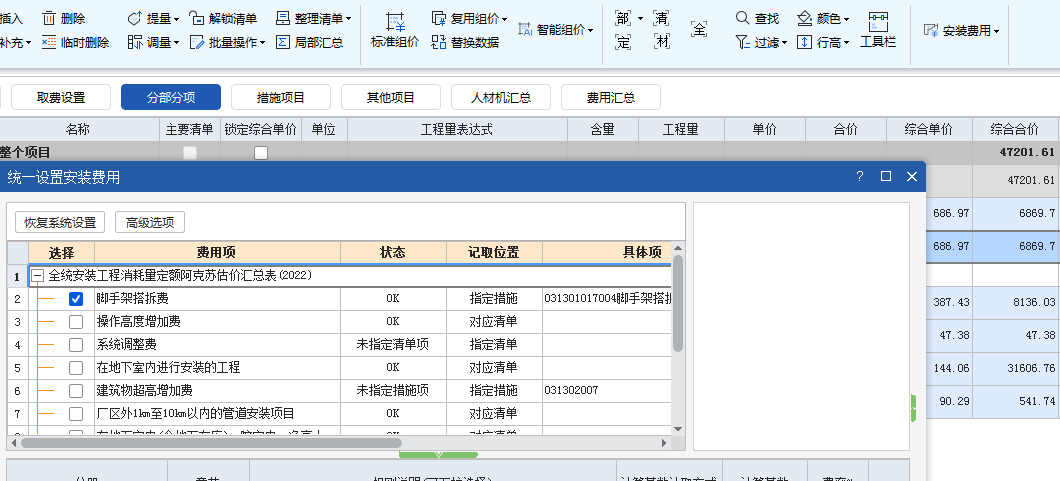Check 建筑物超高增加费 checkbox
Screen dimensions: 1060x481
[76, 390]
